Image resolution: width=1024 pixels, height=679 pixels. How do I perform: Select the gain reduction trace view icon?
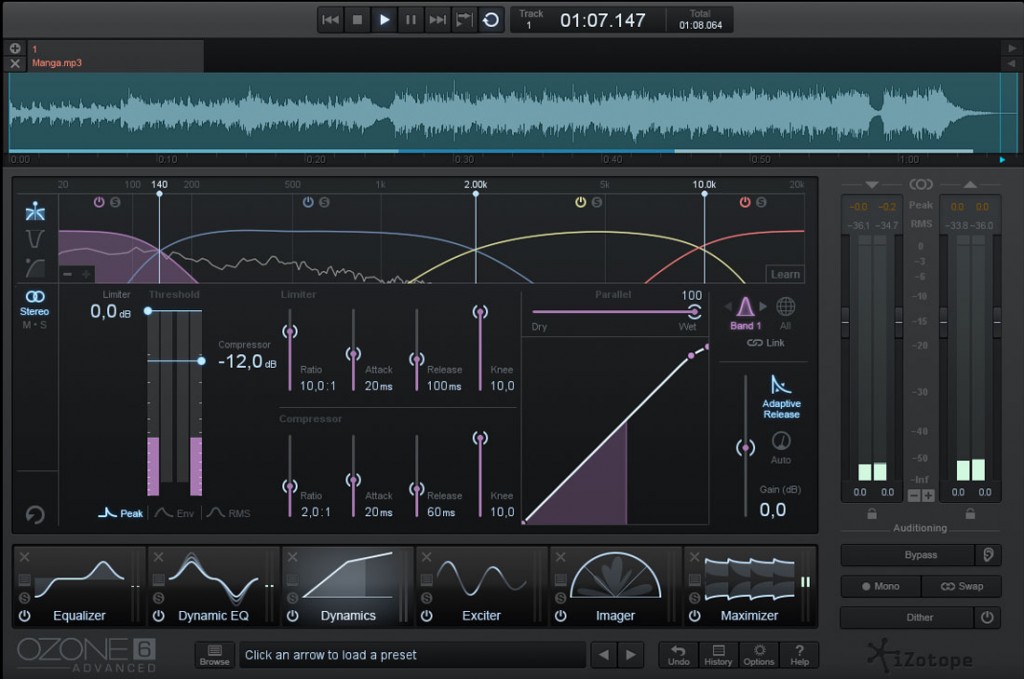click(x=35, y=239)
